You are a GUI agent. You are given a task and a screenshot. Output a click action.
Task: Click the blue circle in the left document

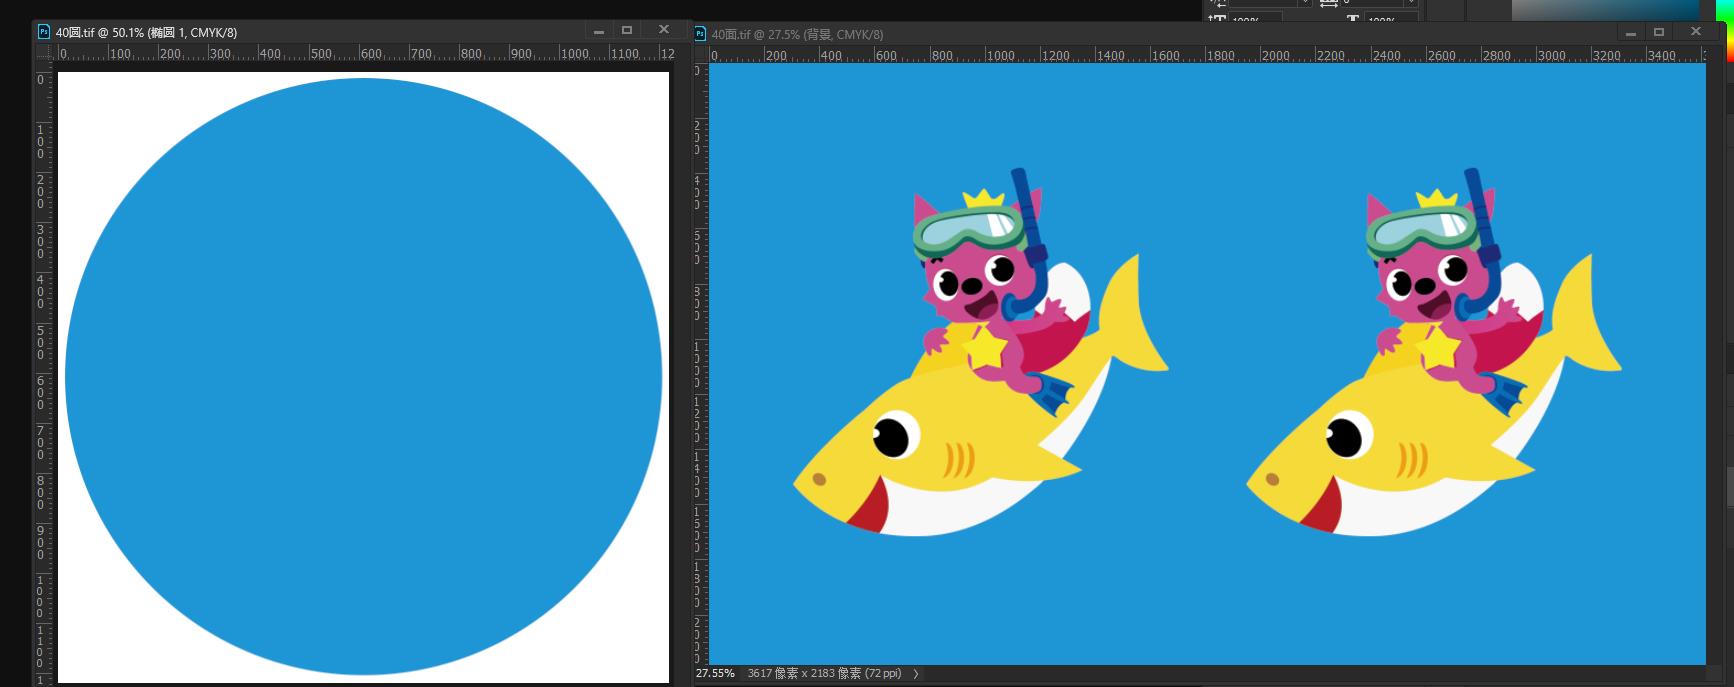364,377
